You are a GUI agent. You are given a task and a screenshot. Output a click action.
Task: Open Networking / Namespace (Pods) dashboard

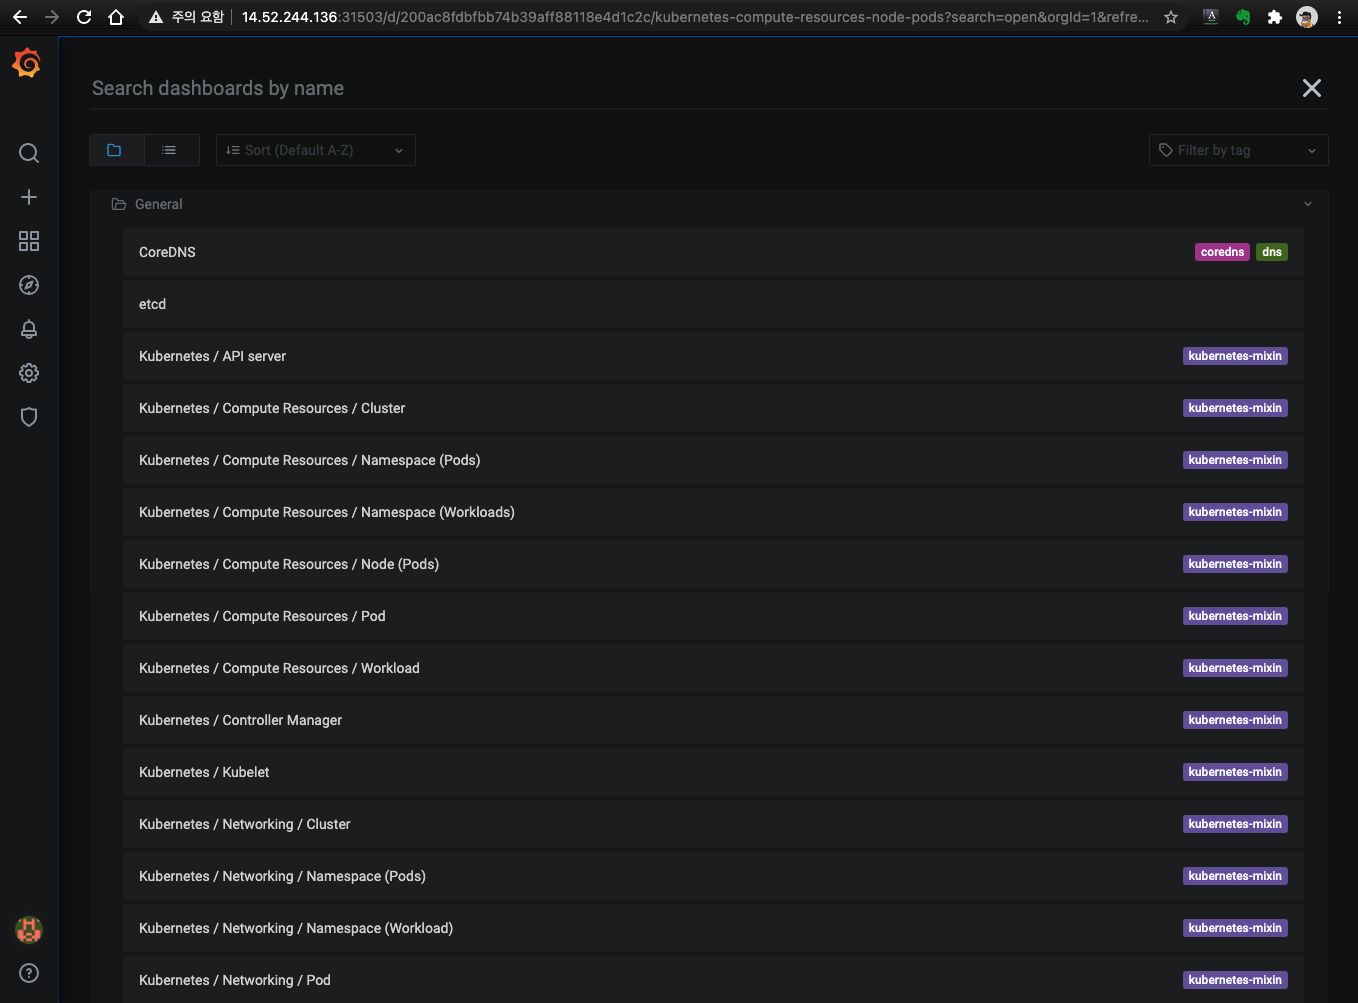713,876
